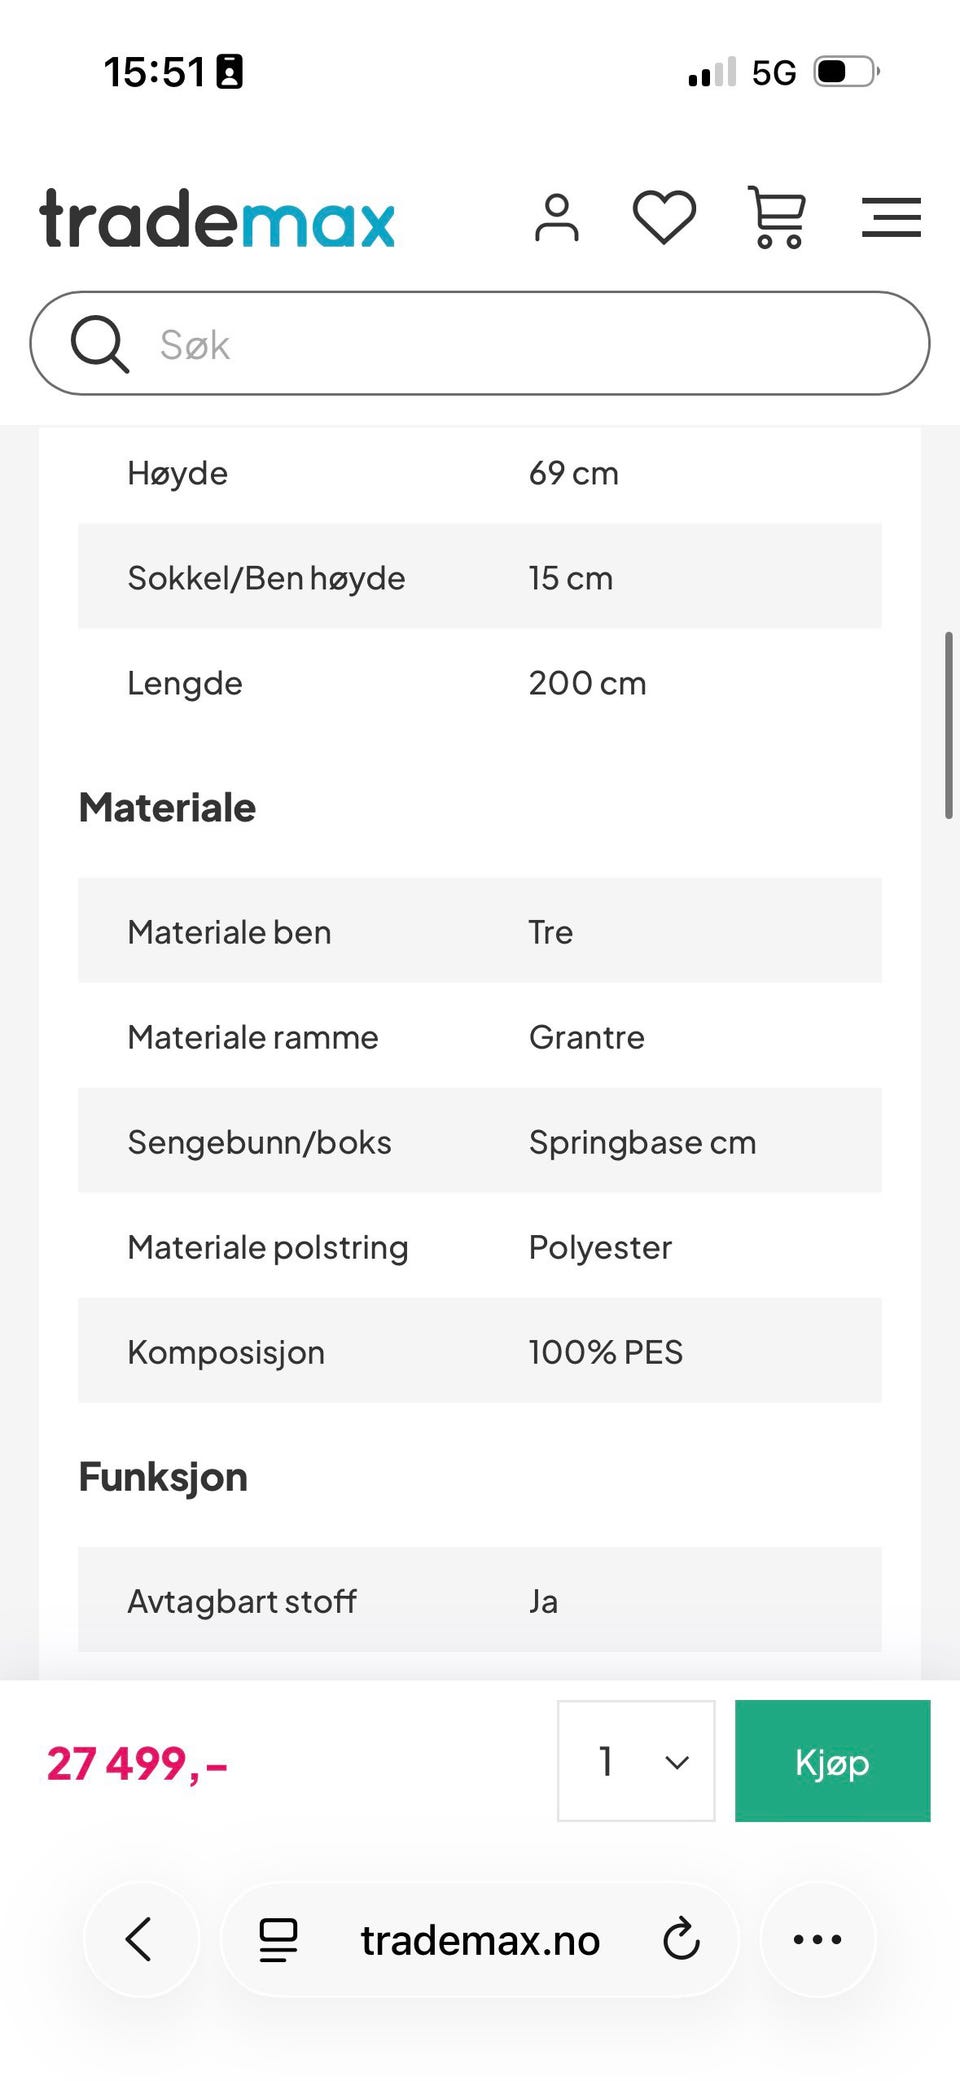Image resolution: width=960 pixels, height=2081 pixels.
Task: Tap the page reload icon
Action: [x=681, y=1938]
